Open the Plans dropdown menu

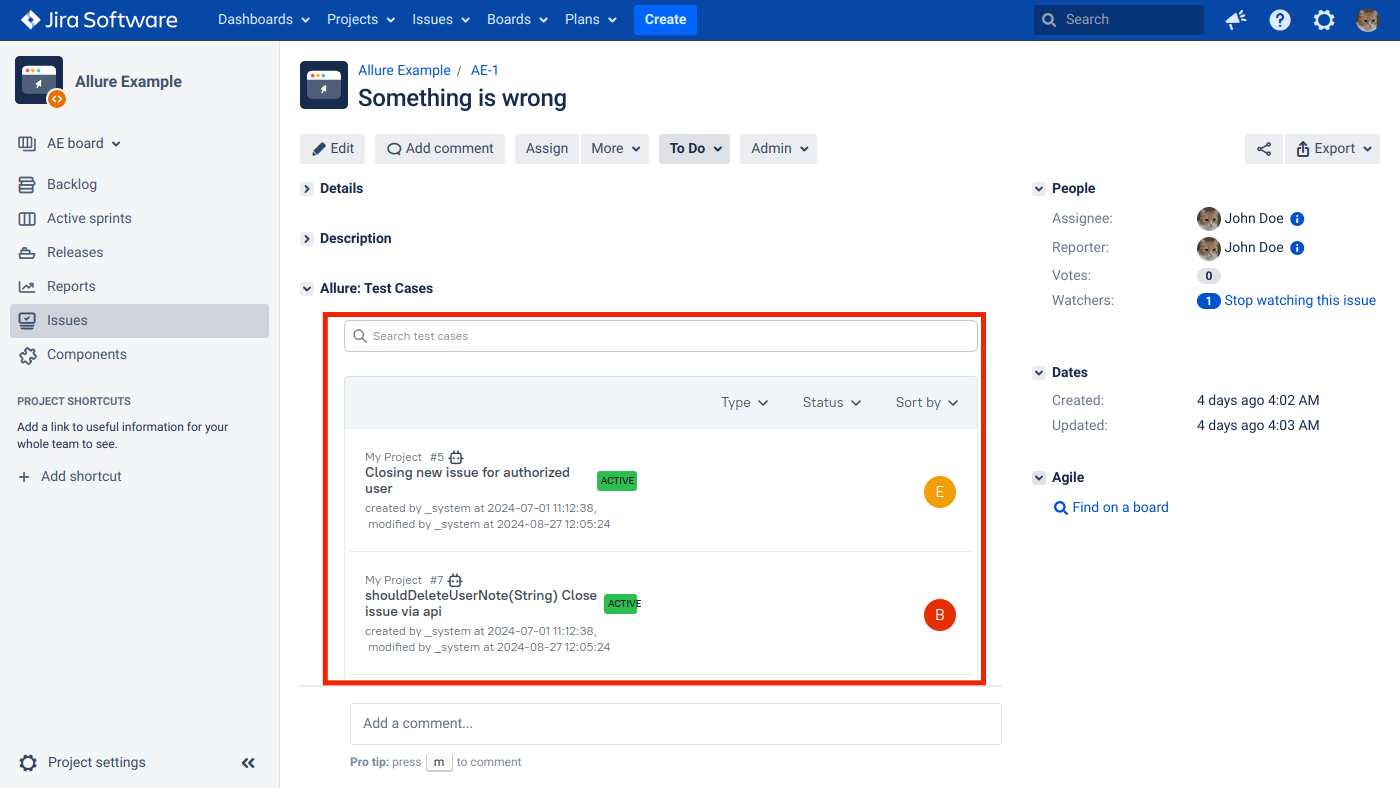[592, 20]
